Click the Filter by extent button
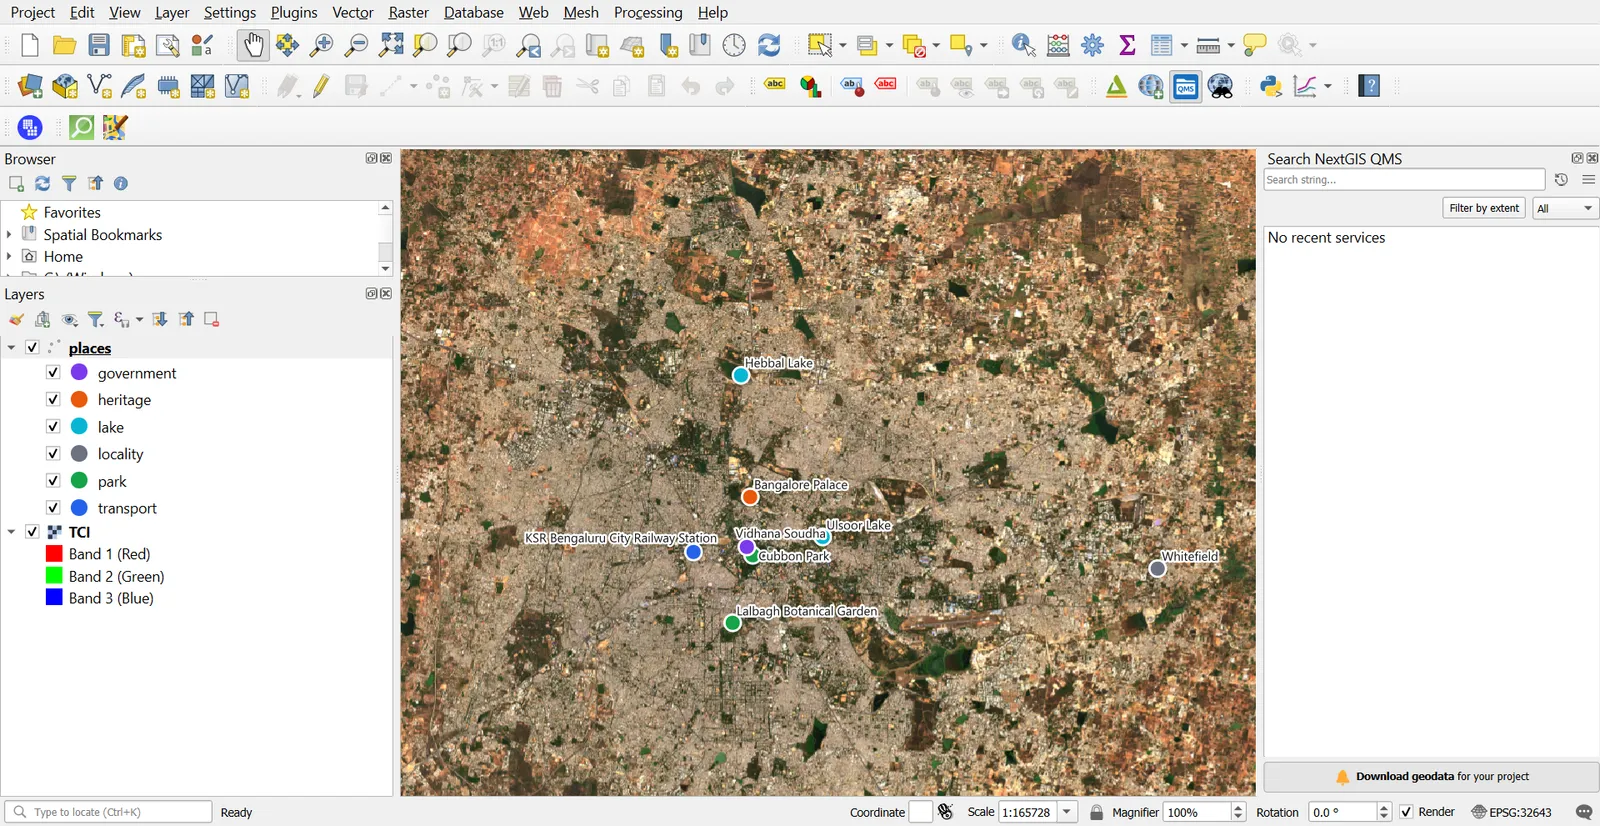The height and width of the screenshot is (826, 1600). point(1484,208)
